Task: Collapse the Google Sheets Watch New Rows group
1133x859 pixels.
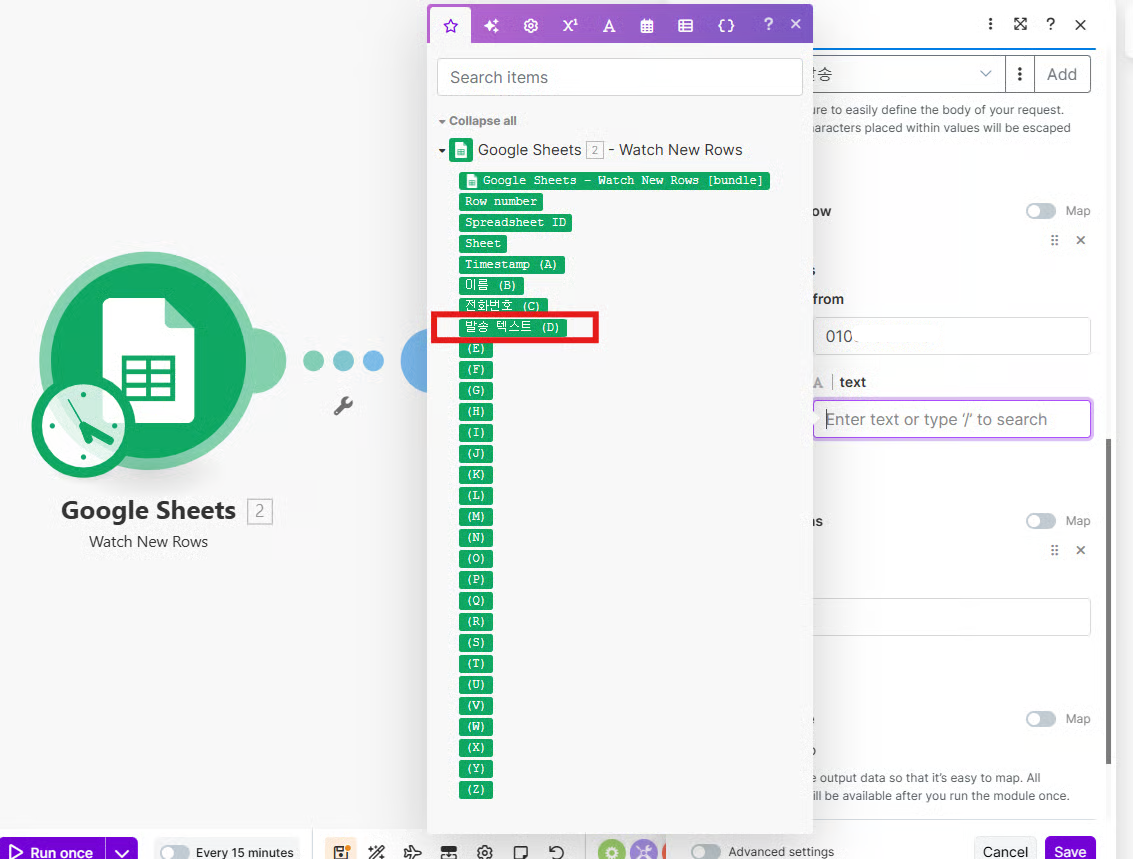Action: tap(442, 151)
